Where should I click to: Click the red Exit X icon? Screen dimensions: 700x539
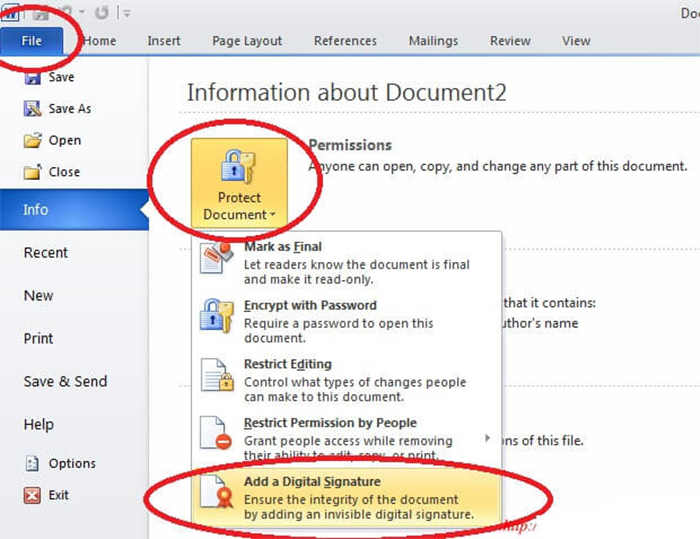click(x=32, y=495)
